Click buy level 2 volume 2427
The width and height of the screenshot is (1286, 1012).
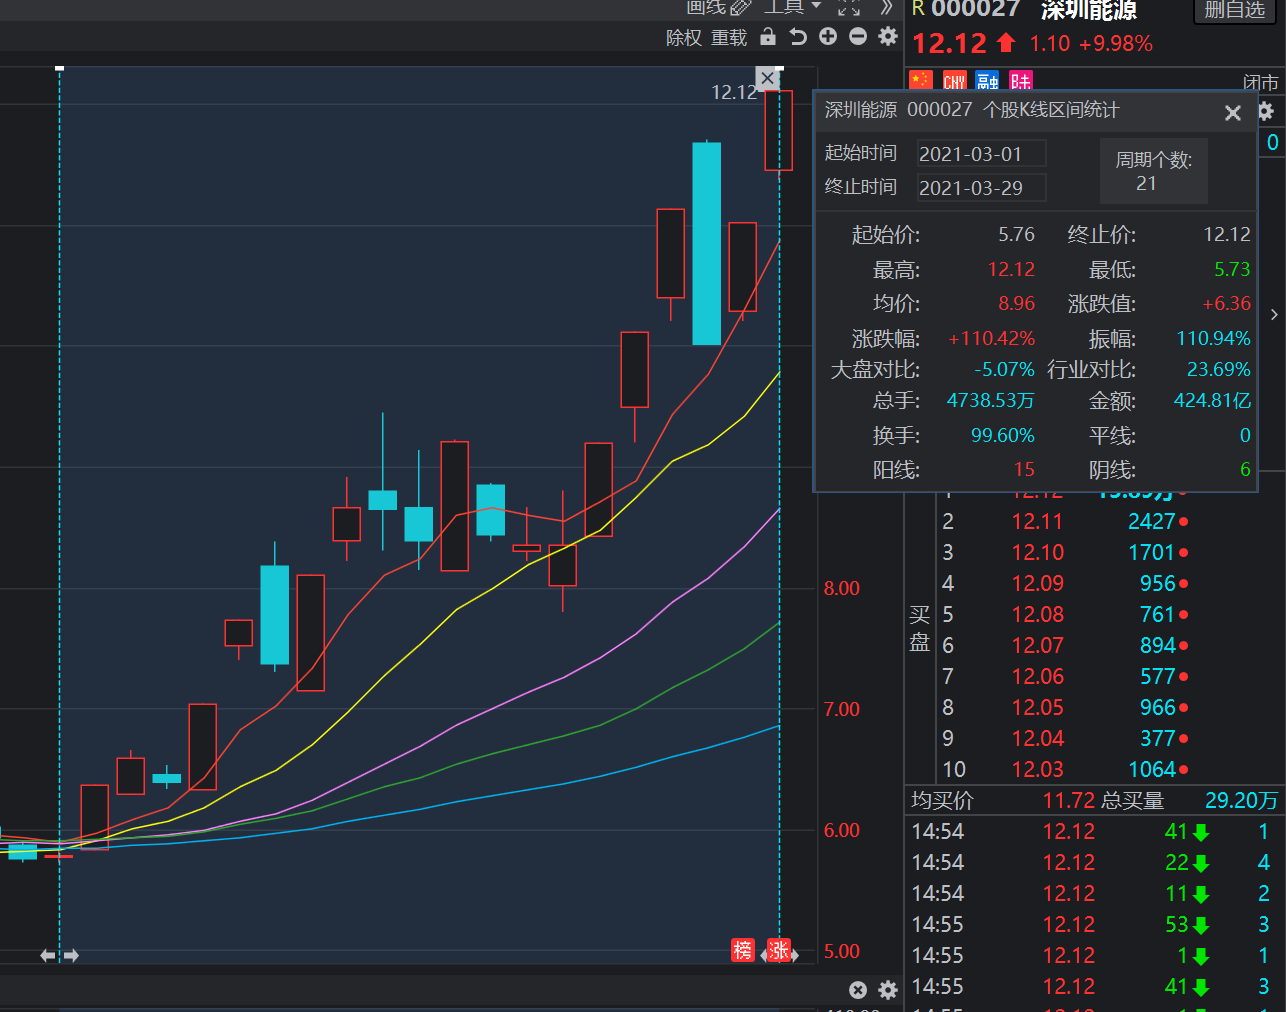click(x=1151, y=522)
